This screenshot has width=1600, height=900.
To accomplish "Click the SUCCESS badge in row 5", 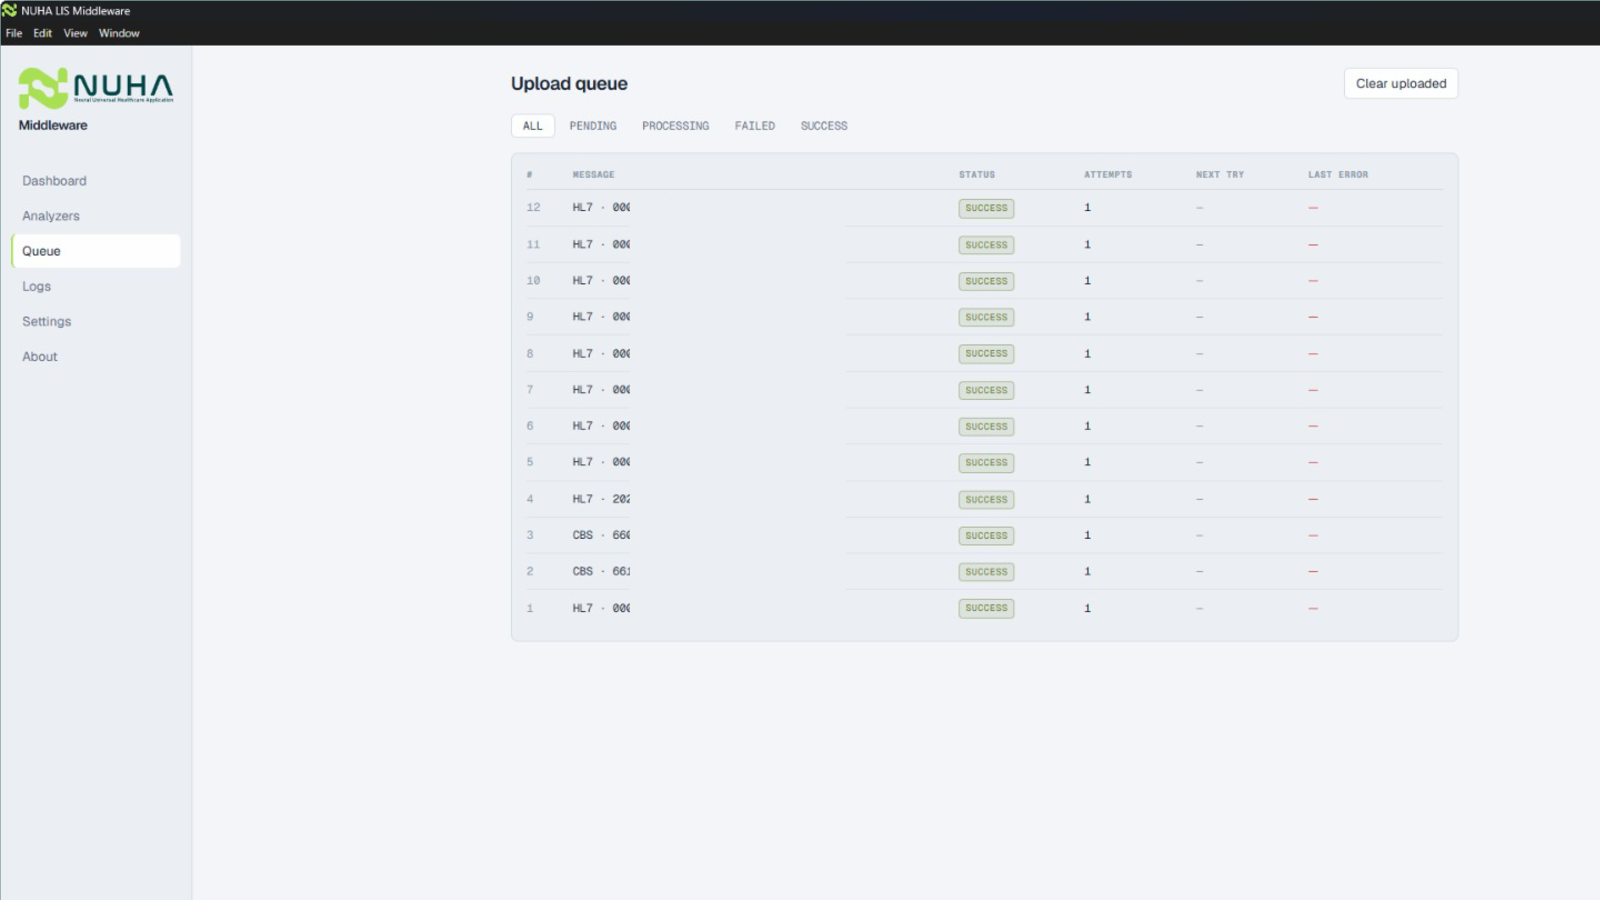I will click(x=986, y=463).
